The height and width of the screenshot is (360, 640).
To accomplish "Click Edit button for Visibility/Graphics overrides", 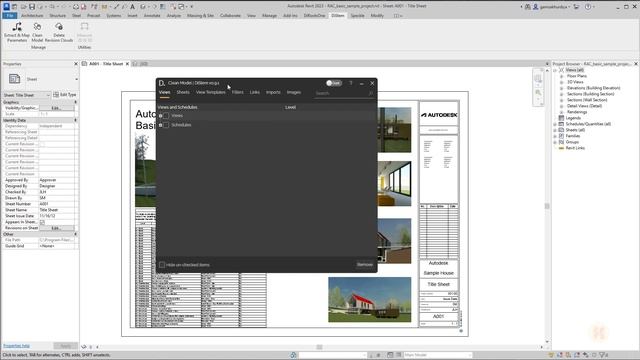I will [57, 108].
